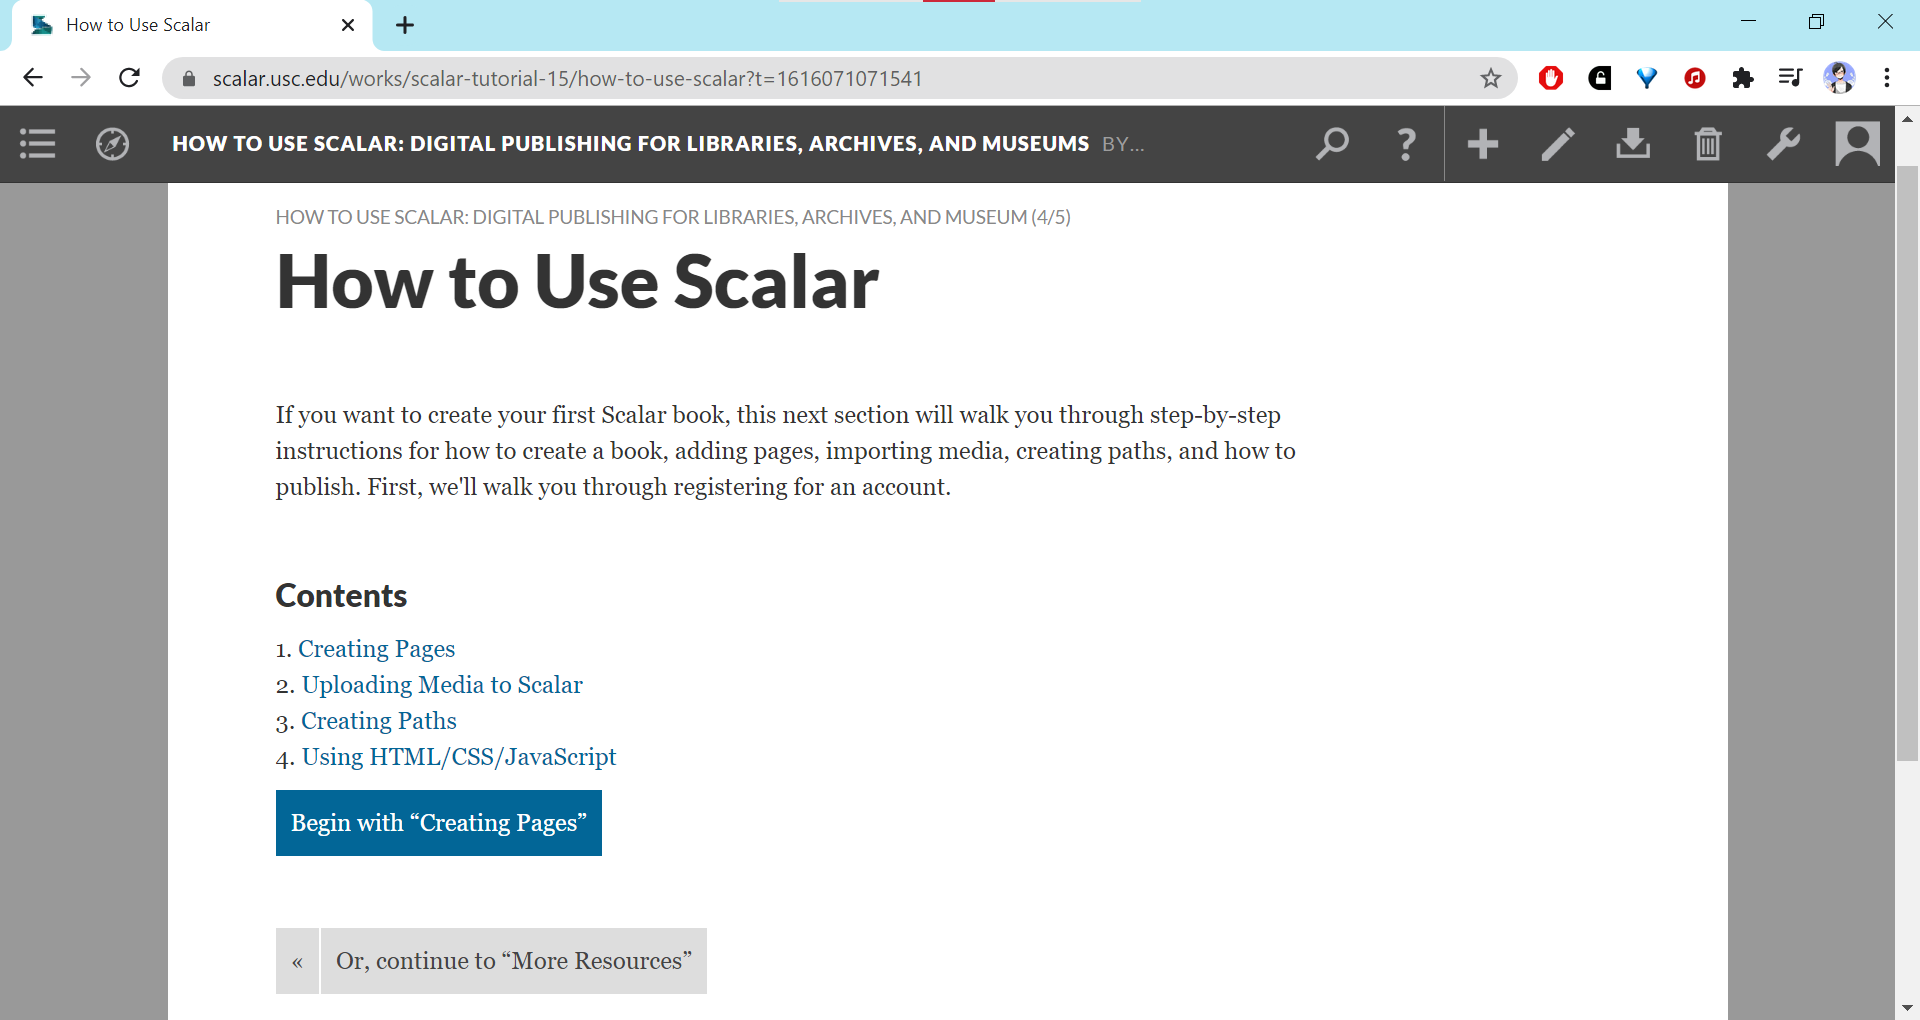Open the user account profile icon
1920x1020 pixels.
(1857, 144)
